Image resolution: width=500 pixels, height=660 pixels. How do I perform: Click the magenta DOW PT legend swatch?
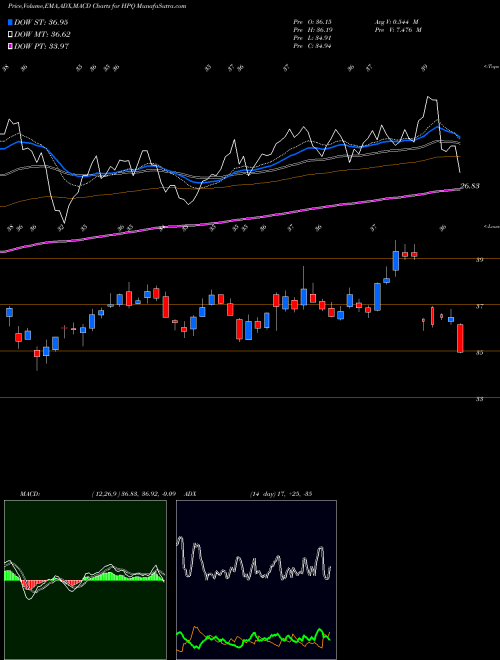click(x=10, y=46)
